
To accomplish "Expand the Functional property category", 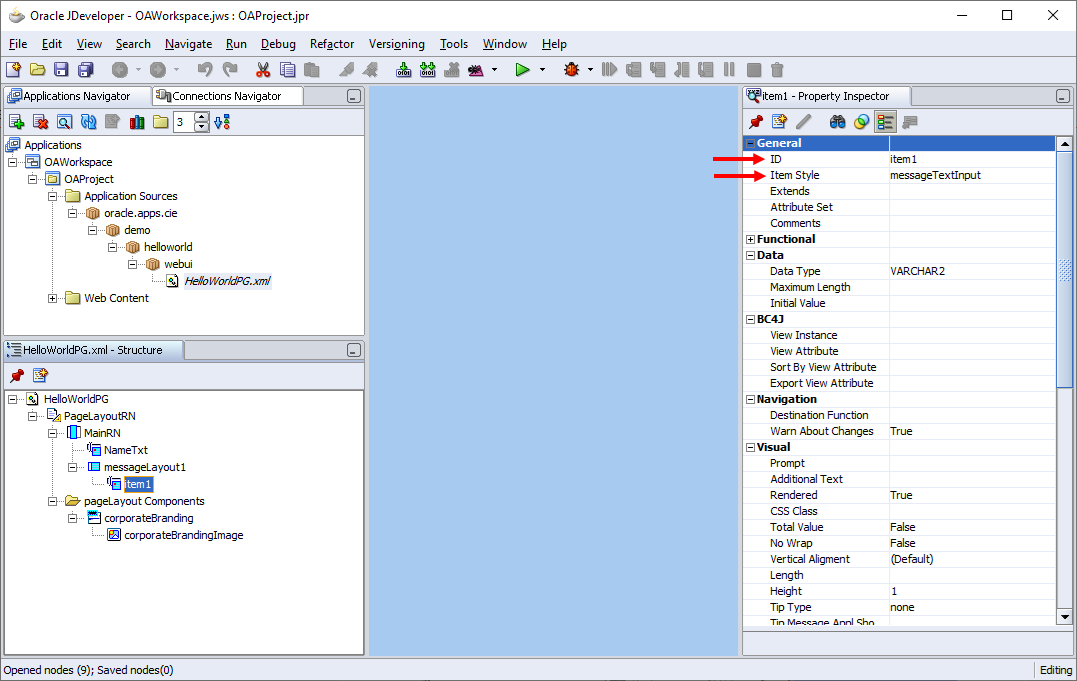I will click(751, 239).
